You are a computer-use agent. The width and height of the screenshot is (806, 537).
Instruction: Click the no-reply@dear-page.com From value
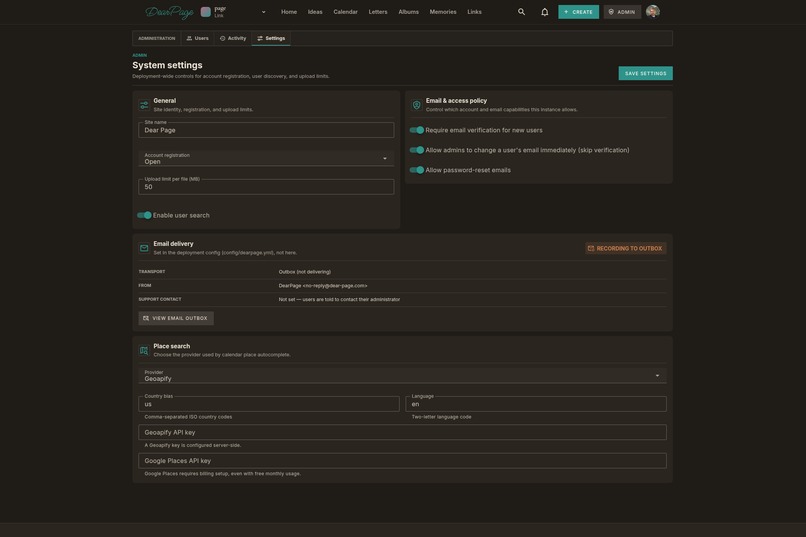click(x=323, y=285)
